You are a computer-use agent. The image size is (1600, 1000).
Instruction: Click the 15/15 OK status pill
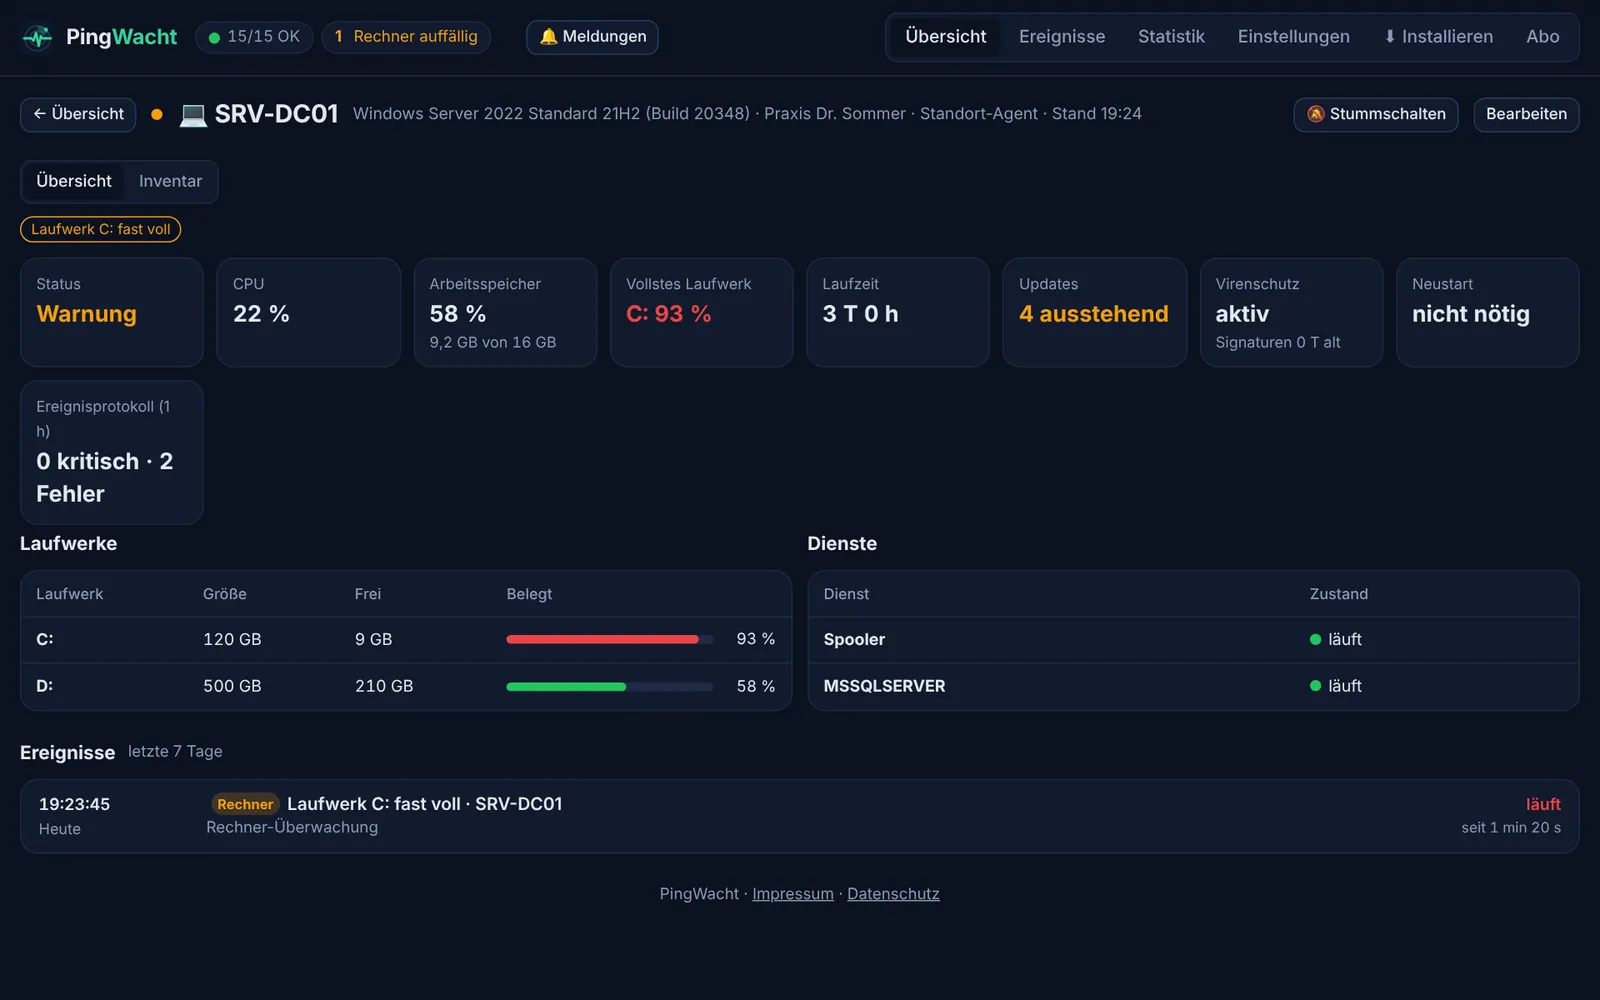[x=254, y=37]
